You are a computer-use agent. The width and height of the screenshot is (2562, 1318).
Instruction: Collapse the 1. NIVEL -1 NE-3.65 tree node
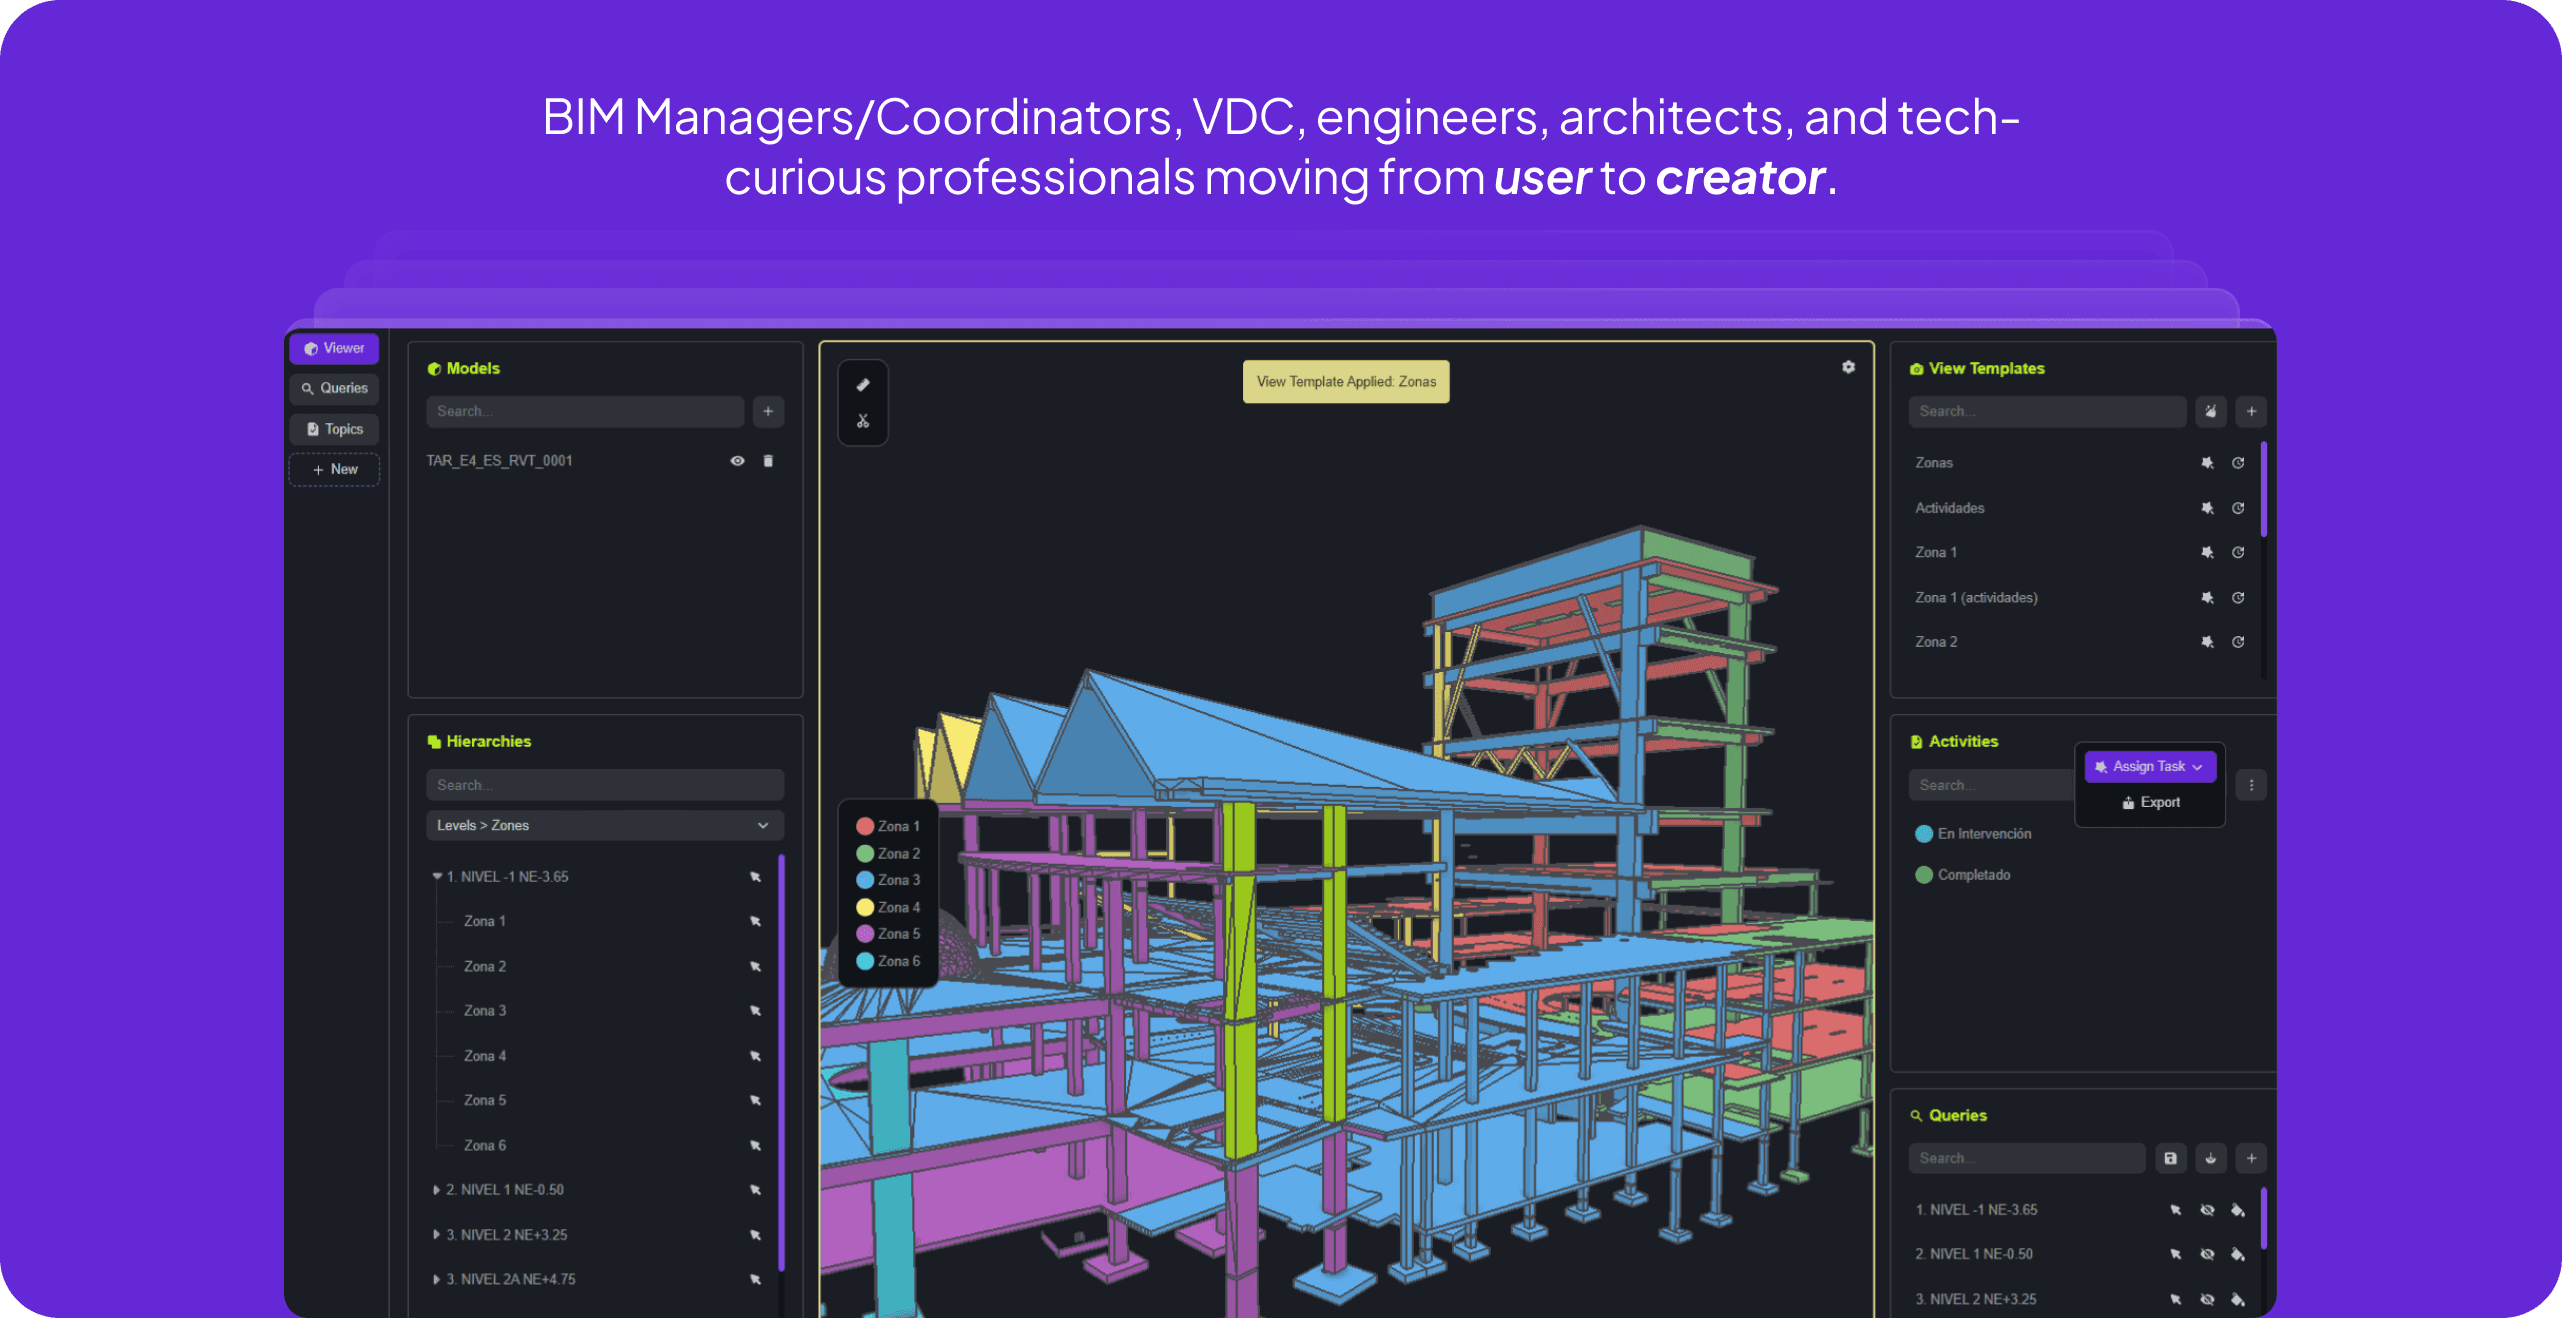click(x=436, y=876)
